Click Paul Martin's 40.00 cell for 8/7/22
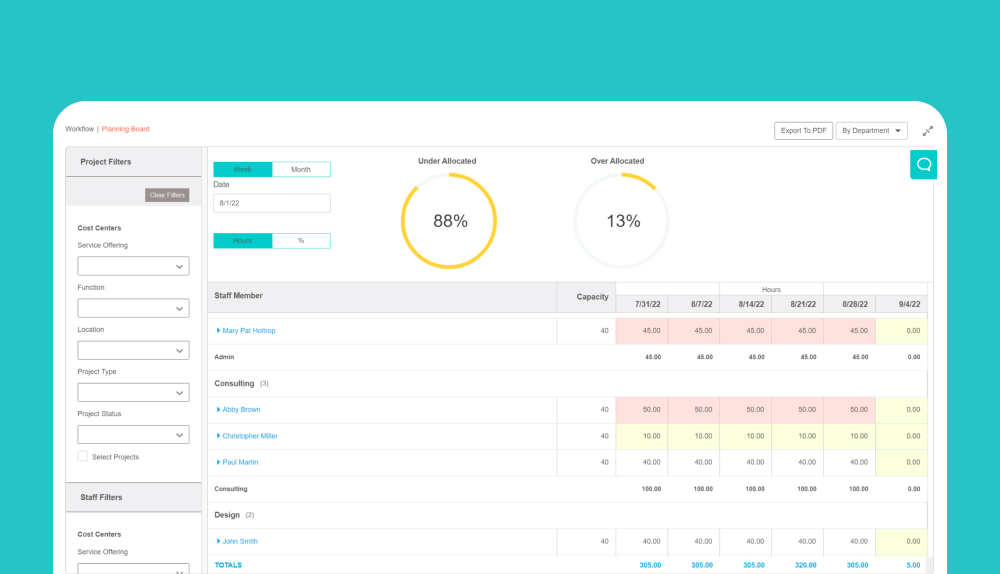 coord(694,462)
